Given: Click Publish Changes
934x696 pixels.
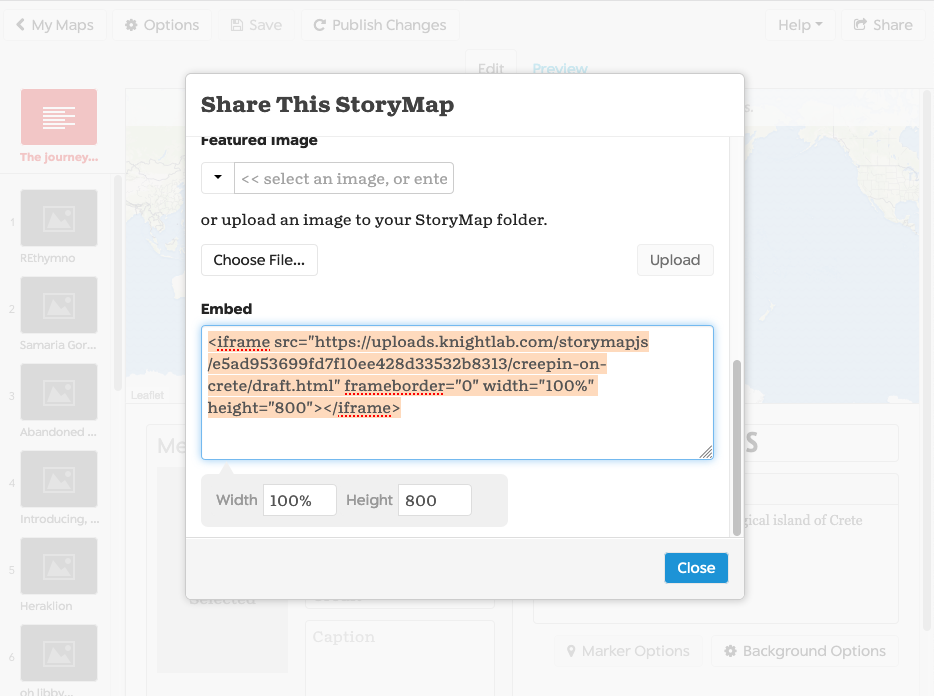Looking at the screenshot, I should pos(380,25).
